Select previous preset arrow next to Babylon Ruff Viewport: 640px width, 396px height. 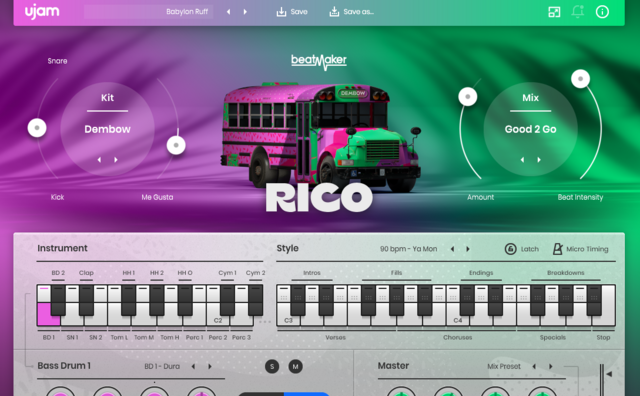pos(229,12)
